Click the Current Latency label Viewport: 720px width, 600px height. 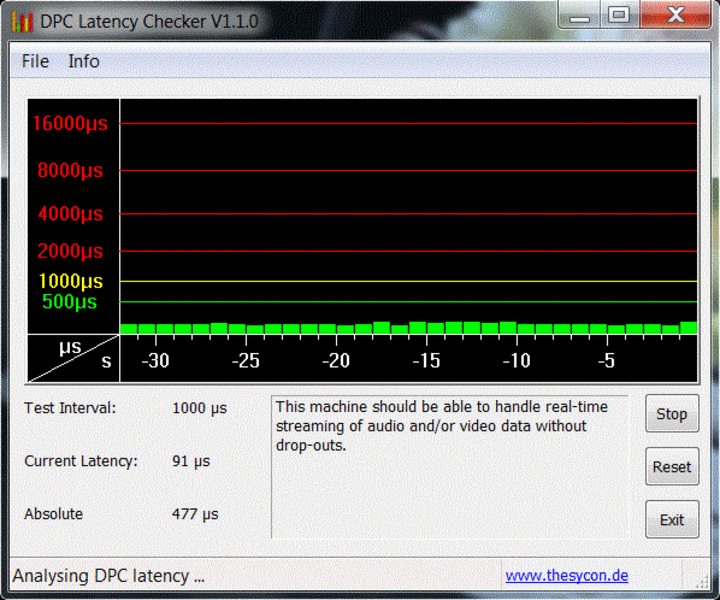81,460
